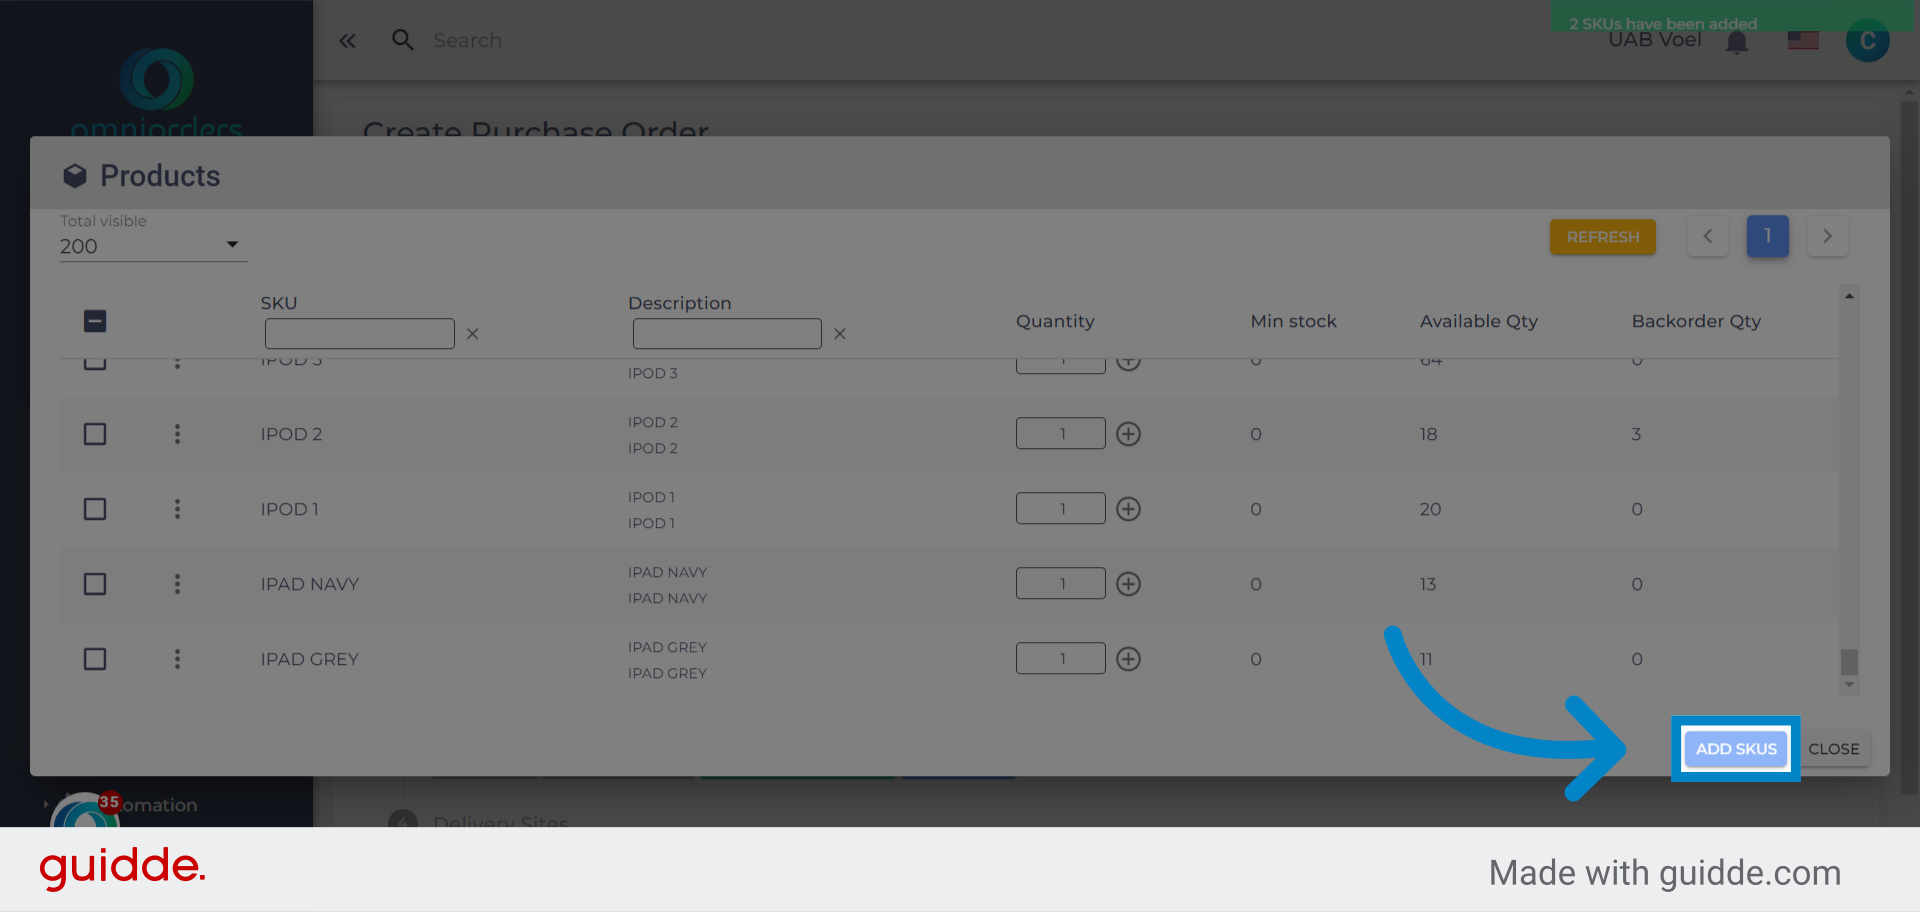Image resolution: width=1920 pixels, height=912 pixels.
Task: Click the Description column header
Action: [x=679, y=303]
